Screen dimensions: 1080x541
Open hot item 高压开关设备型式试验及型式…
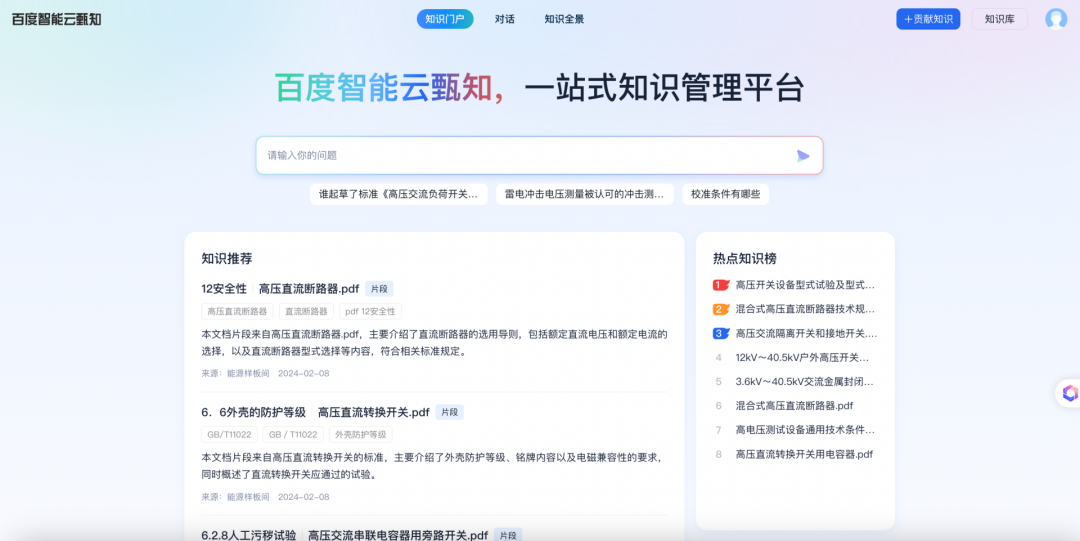pyautogui.click(x=806, y=285)
